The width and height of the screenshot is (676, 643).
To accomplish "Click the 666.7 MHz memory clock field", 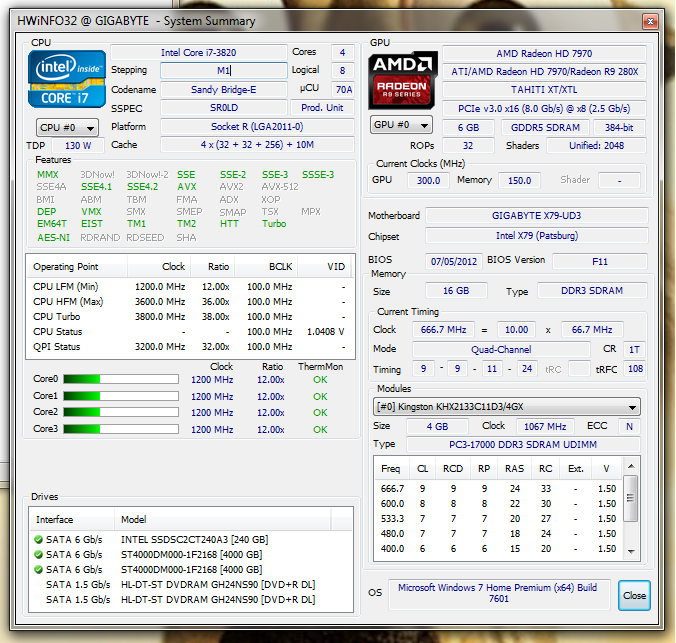I will pyautogui.click(x=443, y=330).
